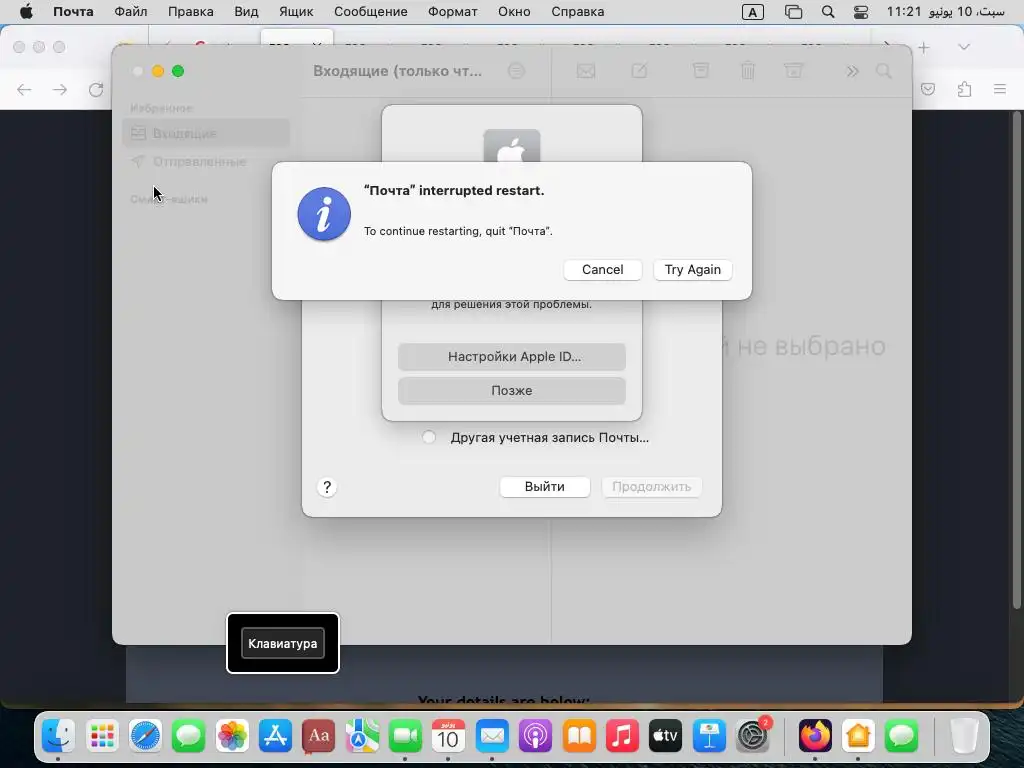Click Firefox new tab plus button
The width and height of the screenshot is (1024, 768).
(x=923, y=48)
